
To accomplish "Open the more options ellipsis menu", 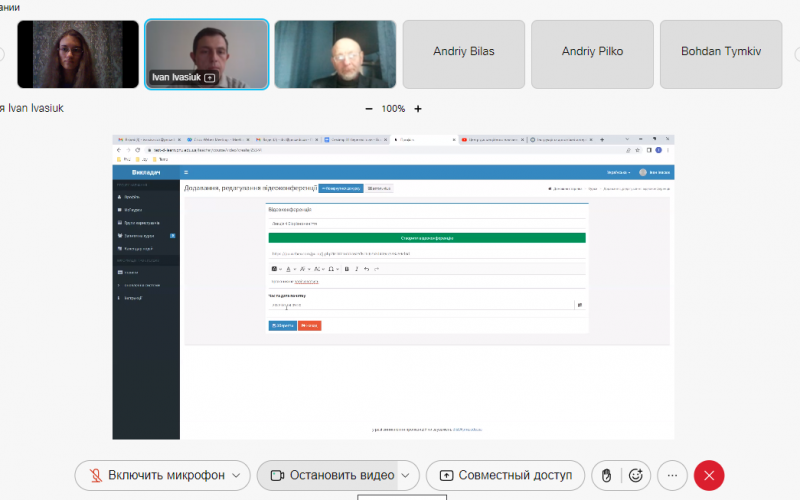I will tap(672, 476).
